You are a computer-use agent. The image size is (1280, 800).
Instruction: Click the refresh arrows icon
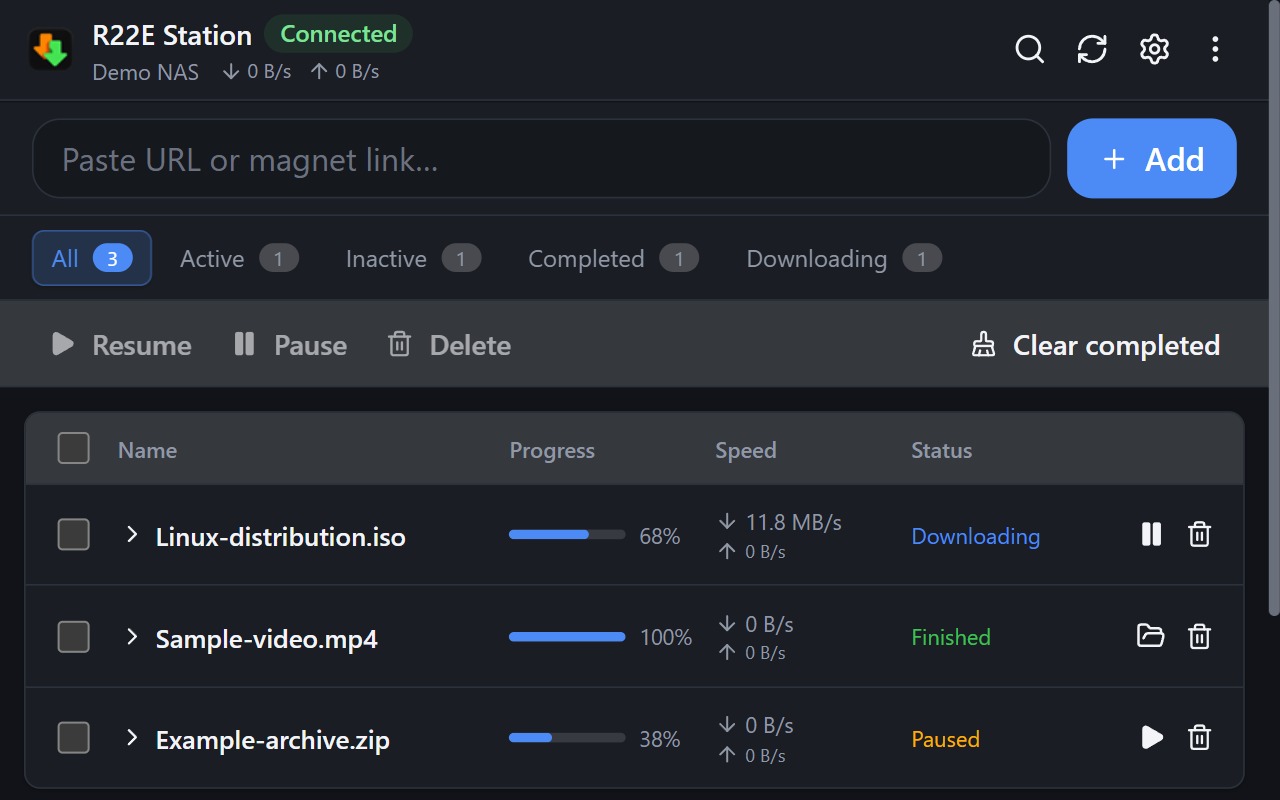1092,49
